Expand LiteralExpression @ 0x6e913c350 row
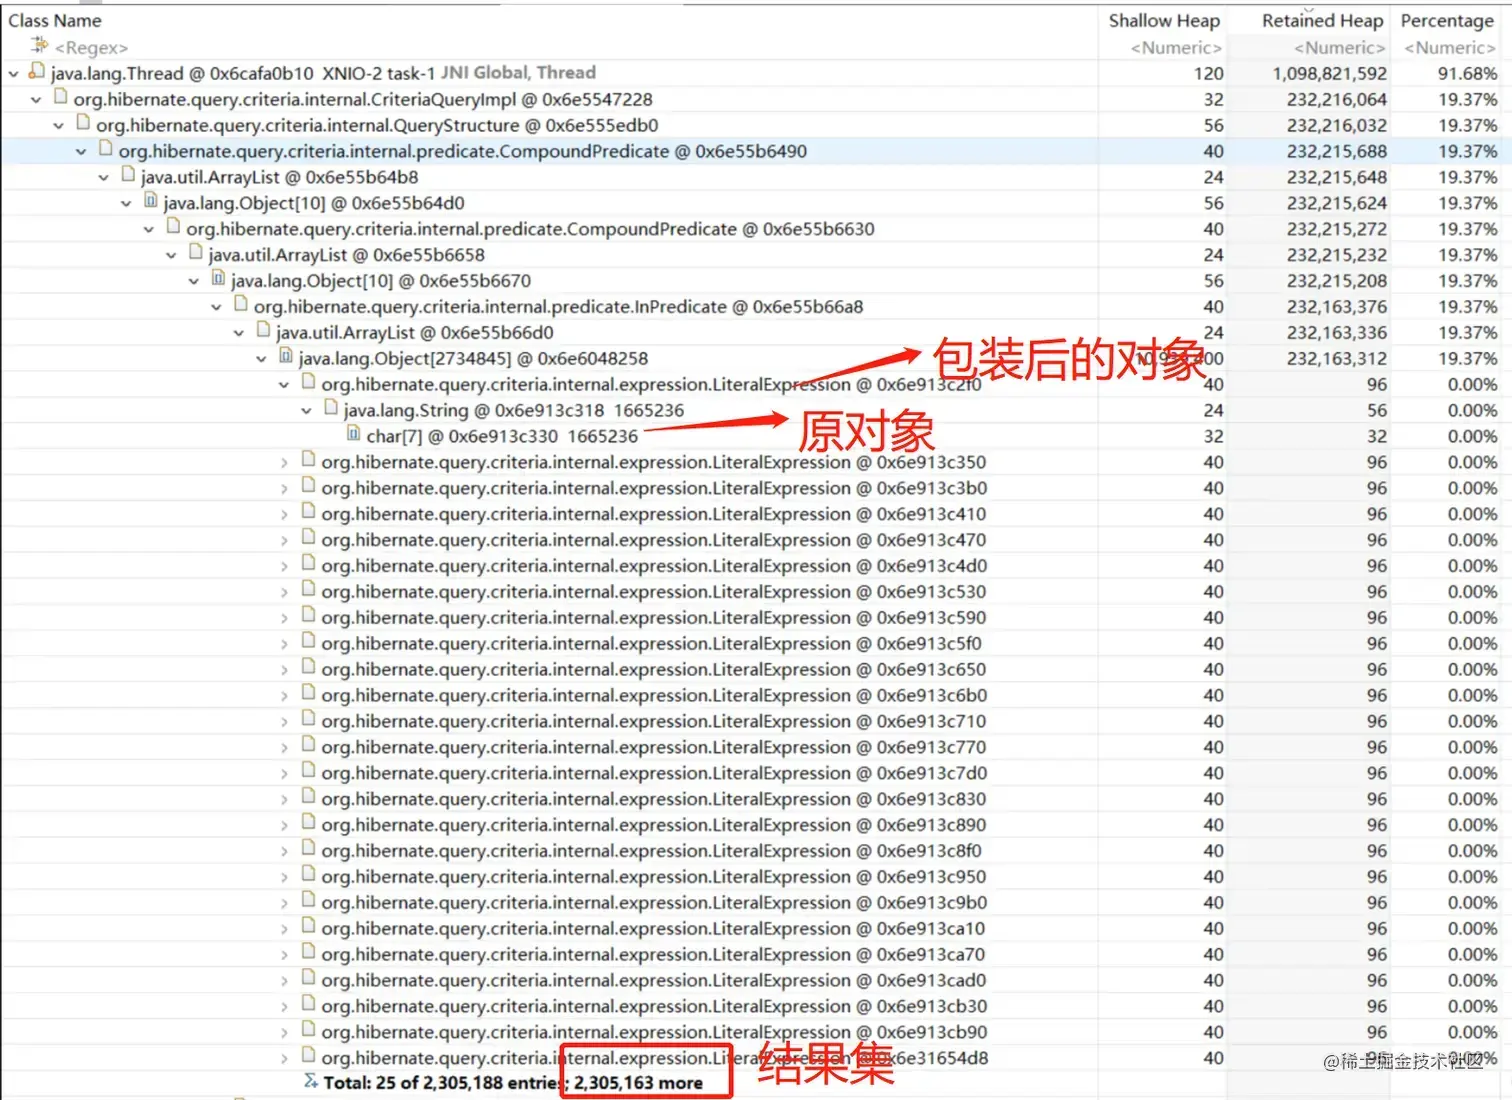1512x1100 pixels. coord(284,462)
